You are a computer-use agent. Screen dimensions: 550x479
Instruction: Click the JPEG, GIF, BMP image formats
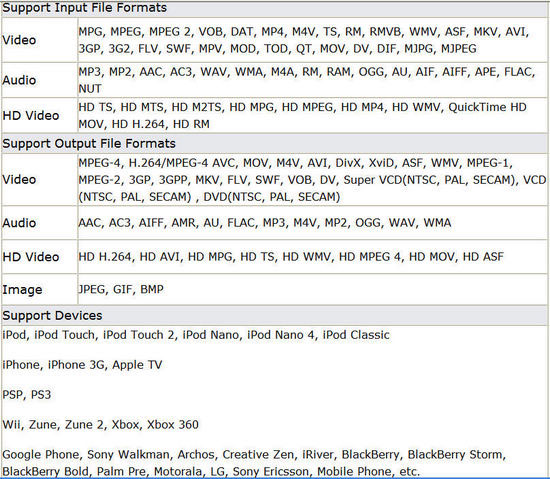(121, 289)
